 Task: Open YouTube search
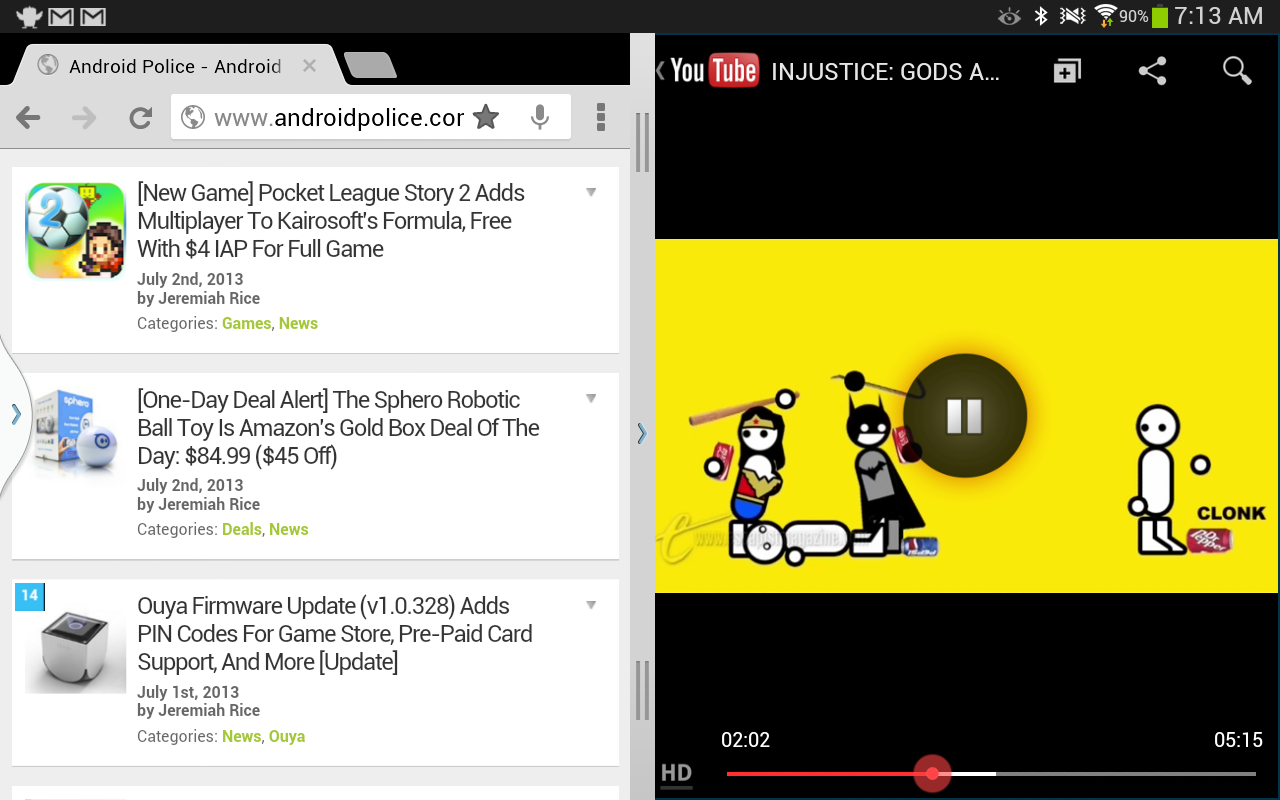(1237, 70)
